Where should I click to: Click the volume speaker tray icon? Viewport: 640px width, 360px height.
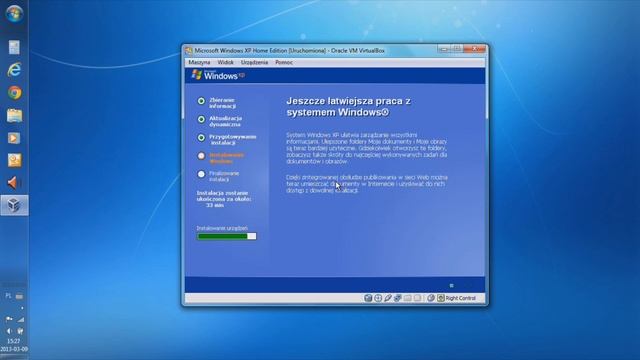click(x=9, y=331)
